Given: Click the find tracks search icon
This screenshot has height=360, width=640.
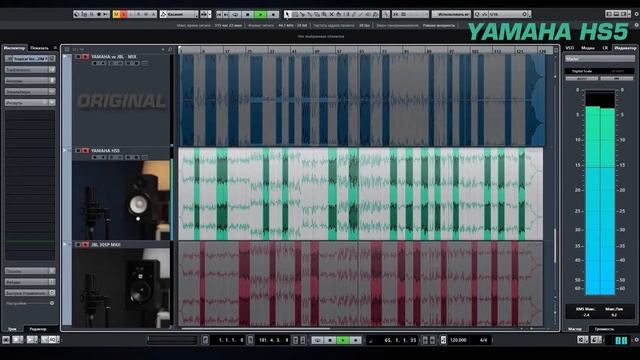Looking at the screenshot, I should 170,49.
